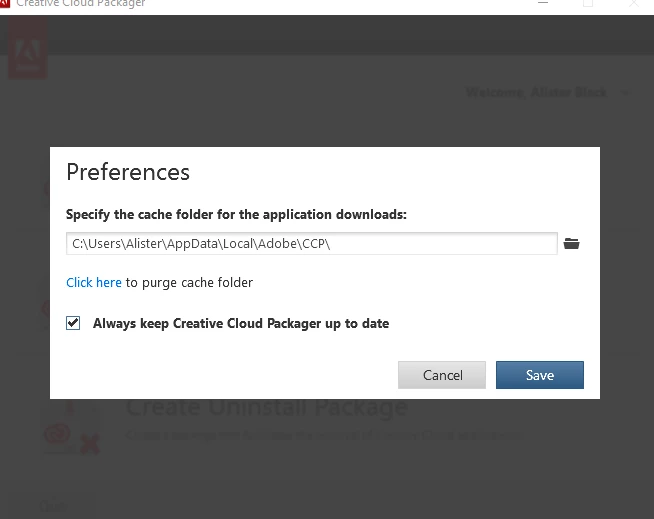Click the 'Click here' purge cache link
This screenshot has height=519, width=654.
point(94,282)
